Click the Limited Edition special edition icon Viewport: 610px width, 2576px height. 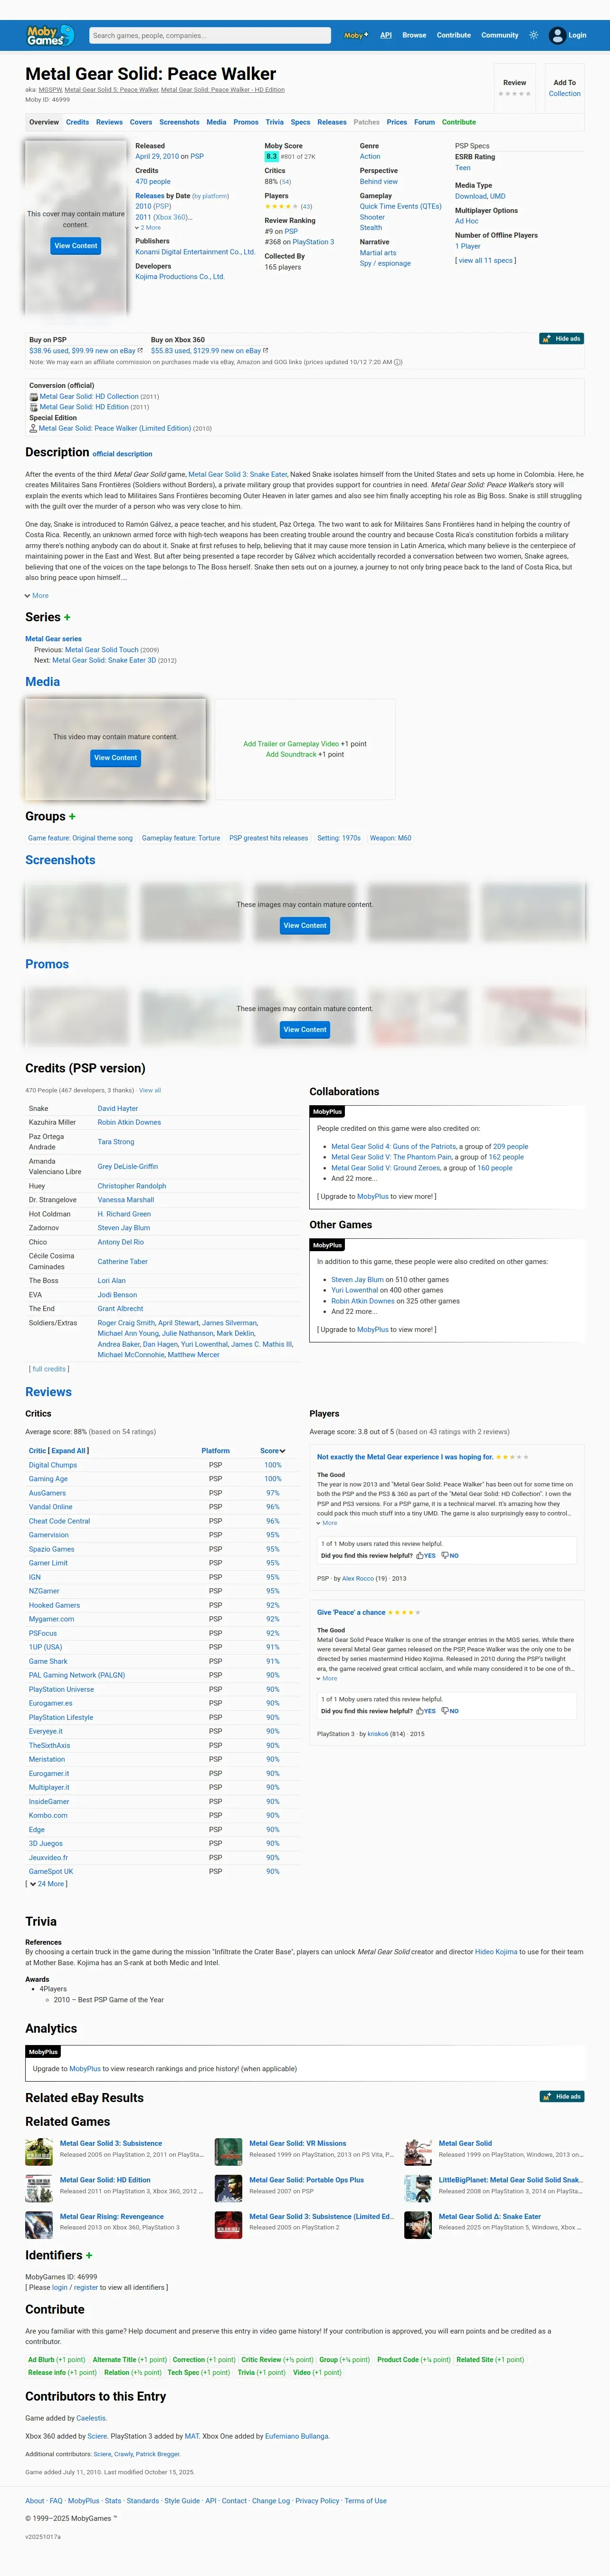[33, 428]
